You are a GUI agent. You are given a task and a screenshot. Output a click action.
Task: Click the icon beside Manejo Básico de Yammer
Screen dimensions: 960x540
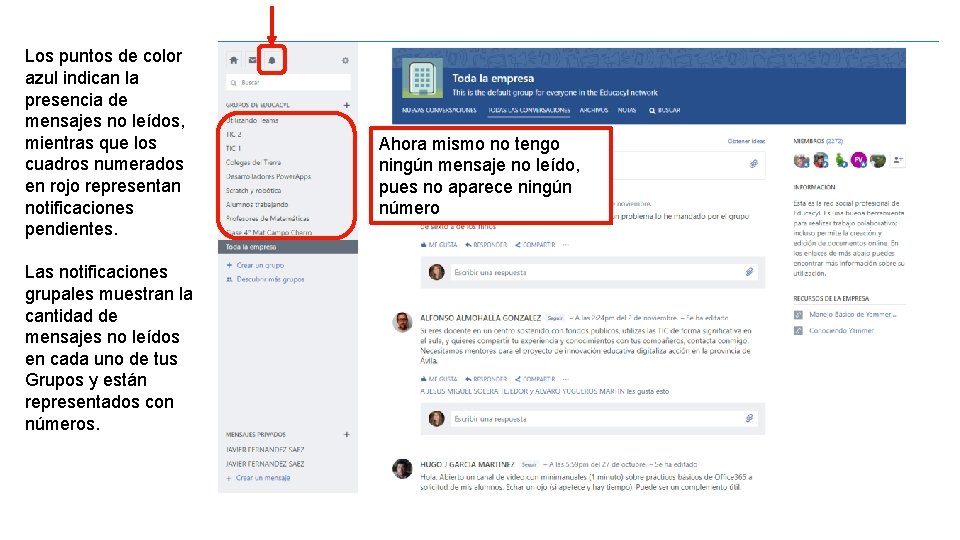point(798,315)
